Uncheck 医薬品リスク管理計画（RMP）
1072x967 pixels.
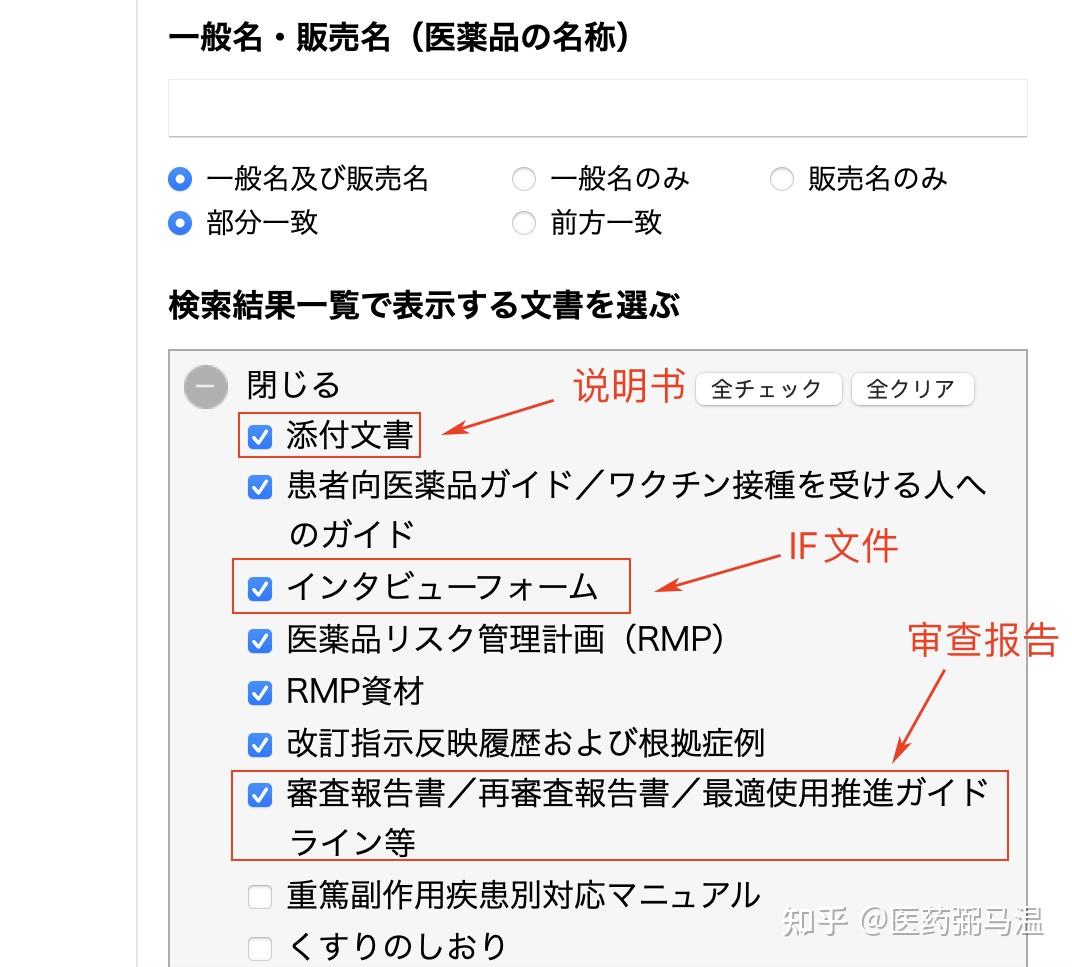click(259, 640)
